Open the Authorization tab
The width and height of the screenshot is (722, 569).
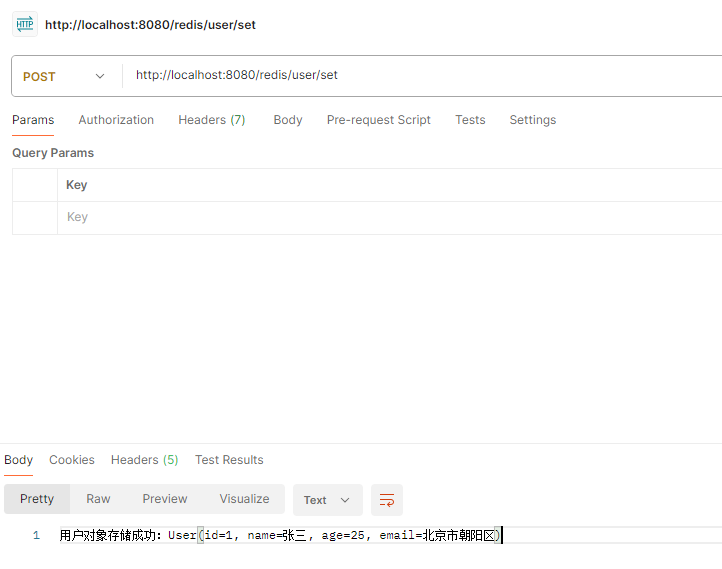click(116, 120)
